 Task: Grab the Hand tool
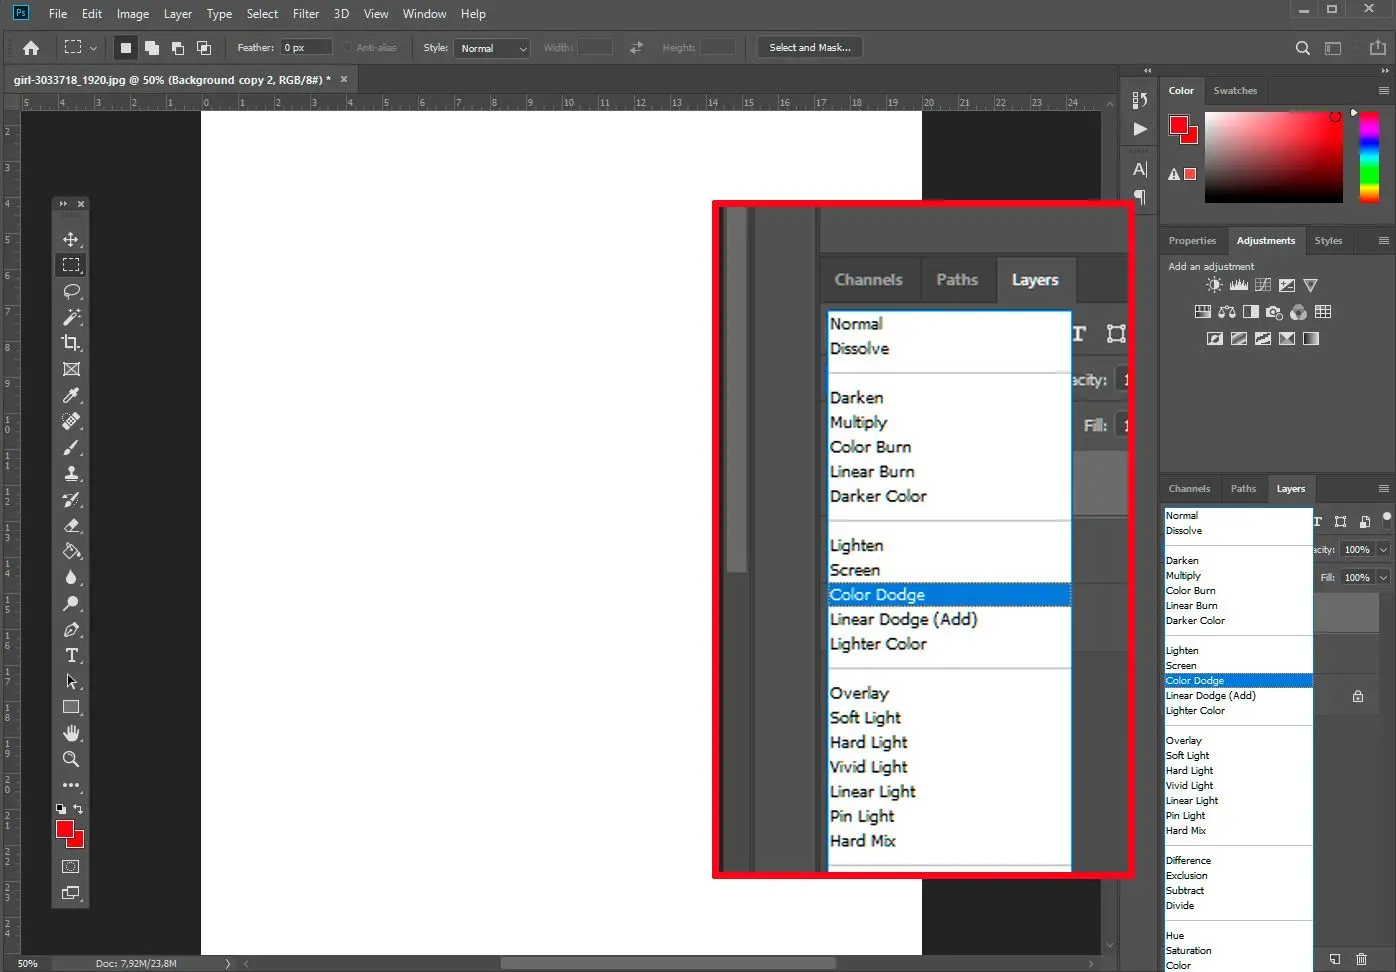coord(71,733)
